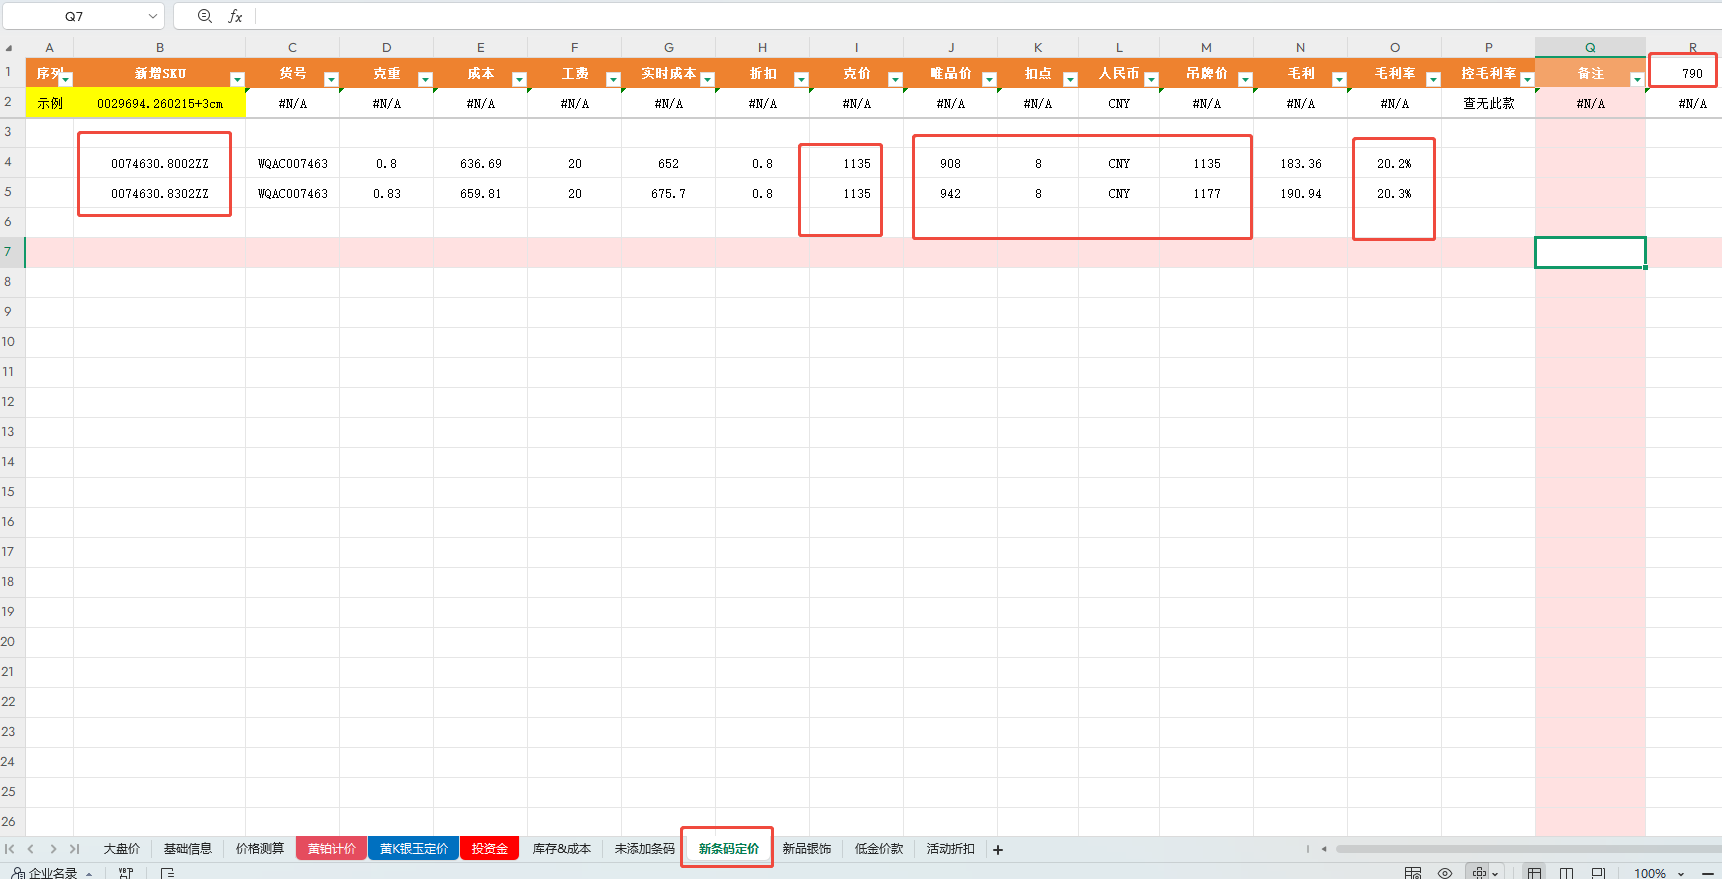Add a new sheet with plus button
The height and width of the screenshot is (879, 1722).
997,850
